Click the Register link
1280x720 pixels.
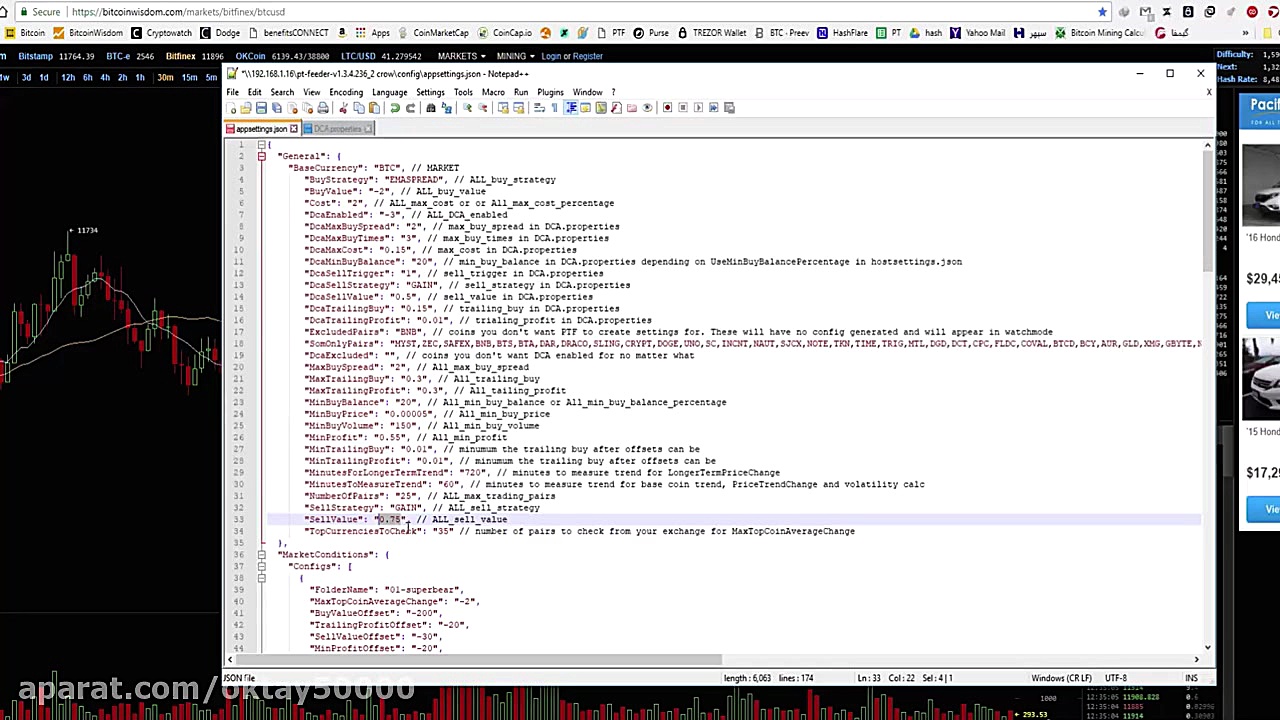click(x=587, y=56)
